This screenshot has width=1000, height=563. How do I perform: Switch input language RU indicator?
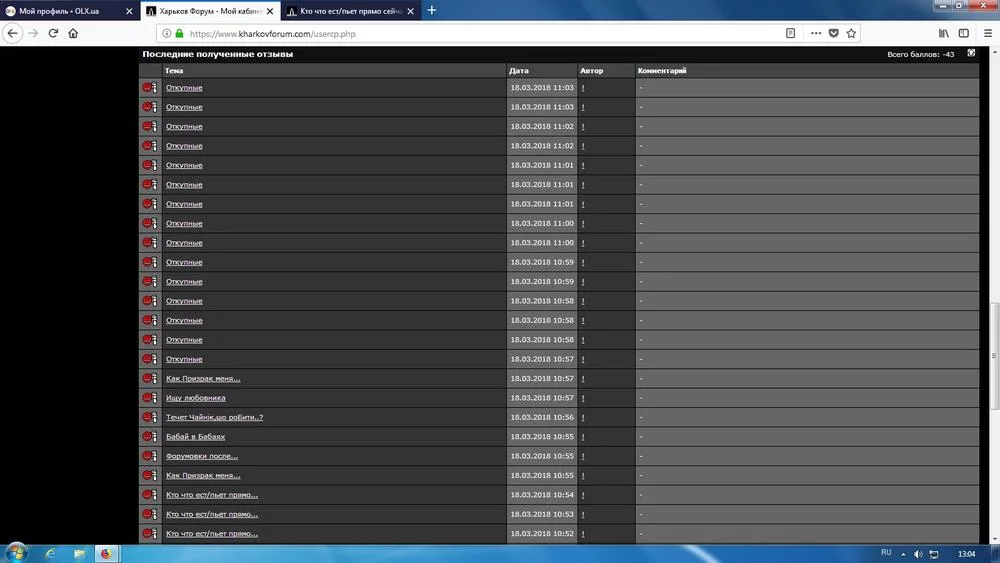(886, 552)
